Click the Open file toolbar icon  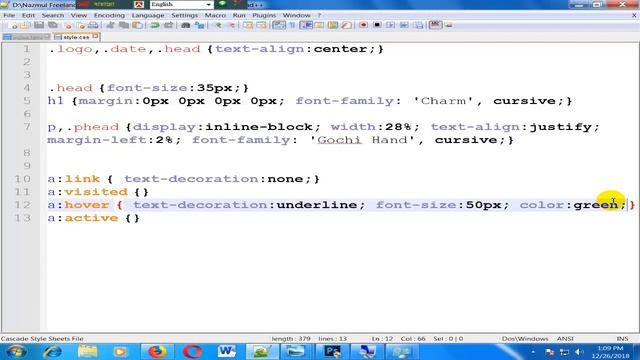25,25
